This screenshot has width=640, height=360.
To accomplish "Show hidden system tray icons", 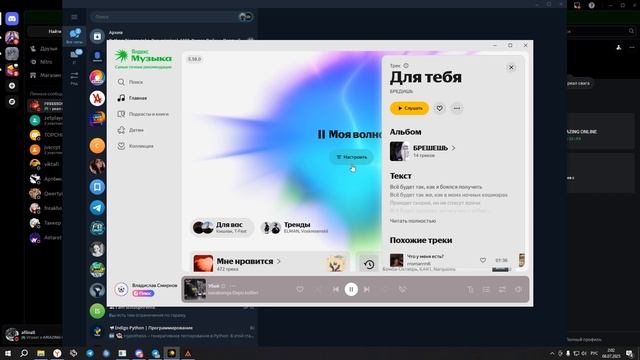I will [x=552, y=353].
